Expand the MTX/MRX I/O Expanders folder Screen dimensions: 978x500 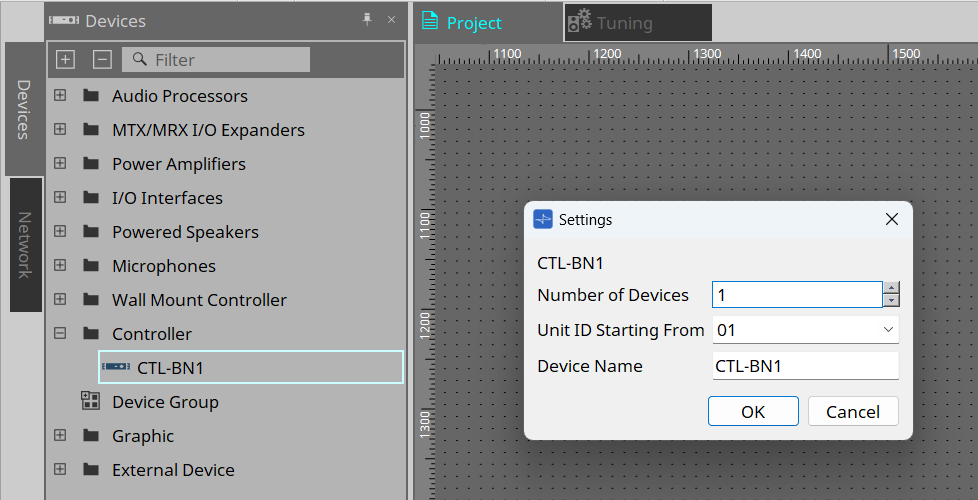[60, 129]
